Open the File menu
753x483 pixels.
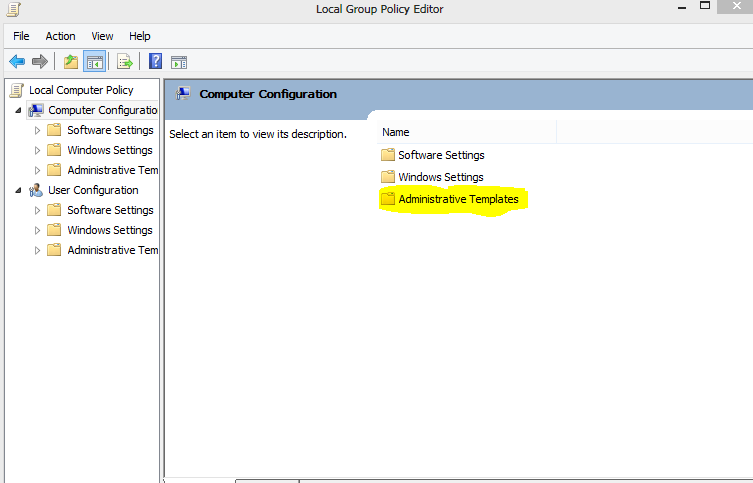coord(21,36)
